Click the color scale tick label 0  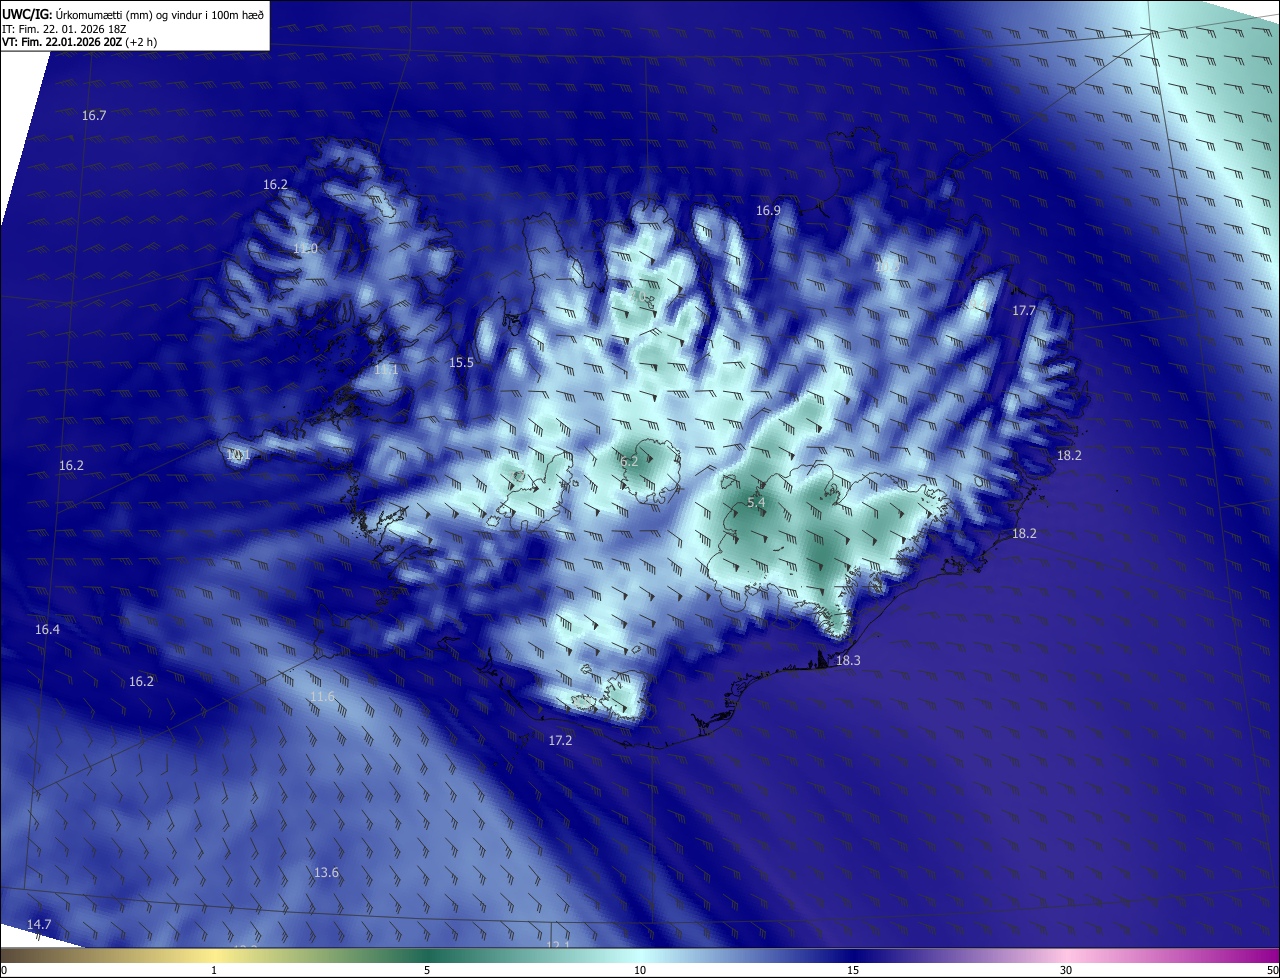pyautogui.click(x=4, y=970)
